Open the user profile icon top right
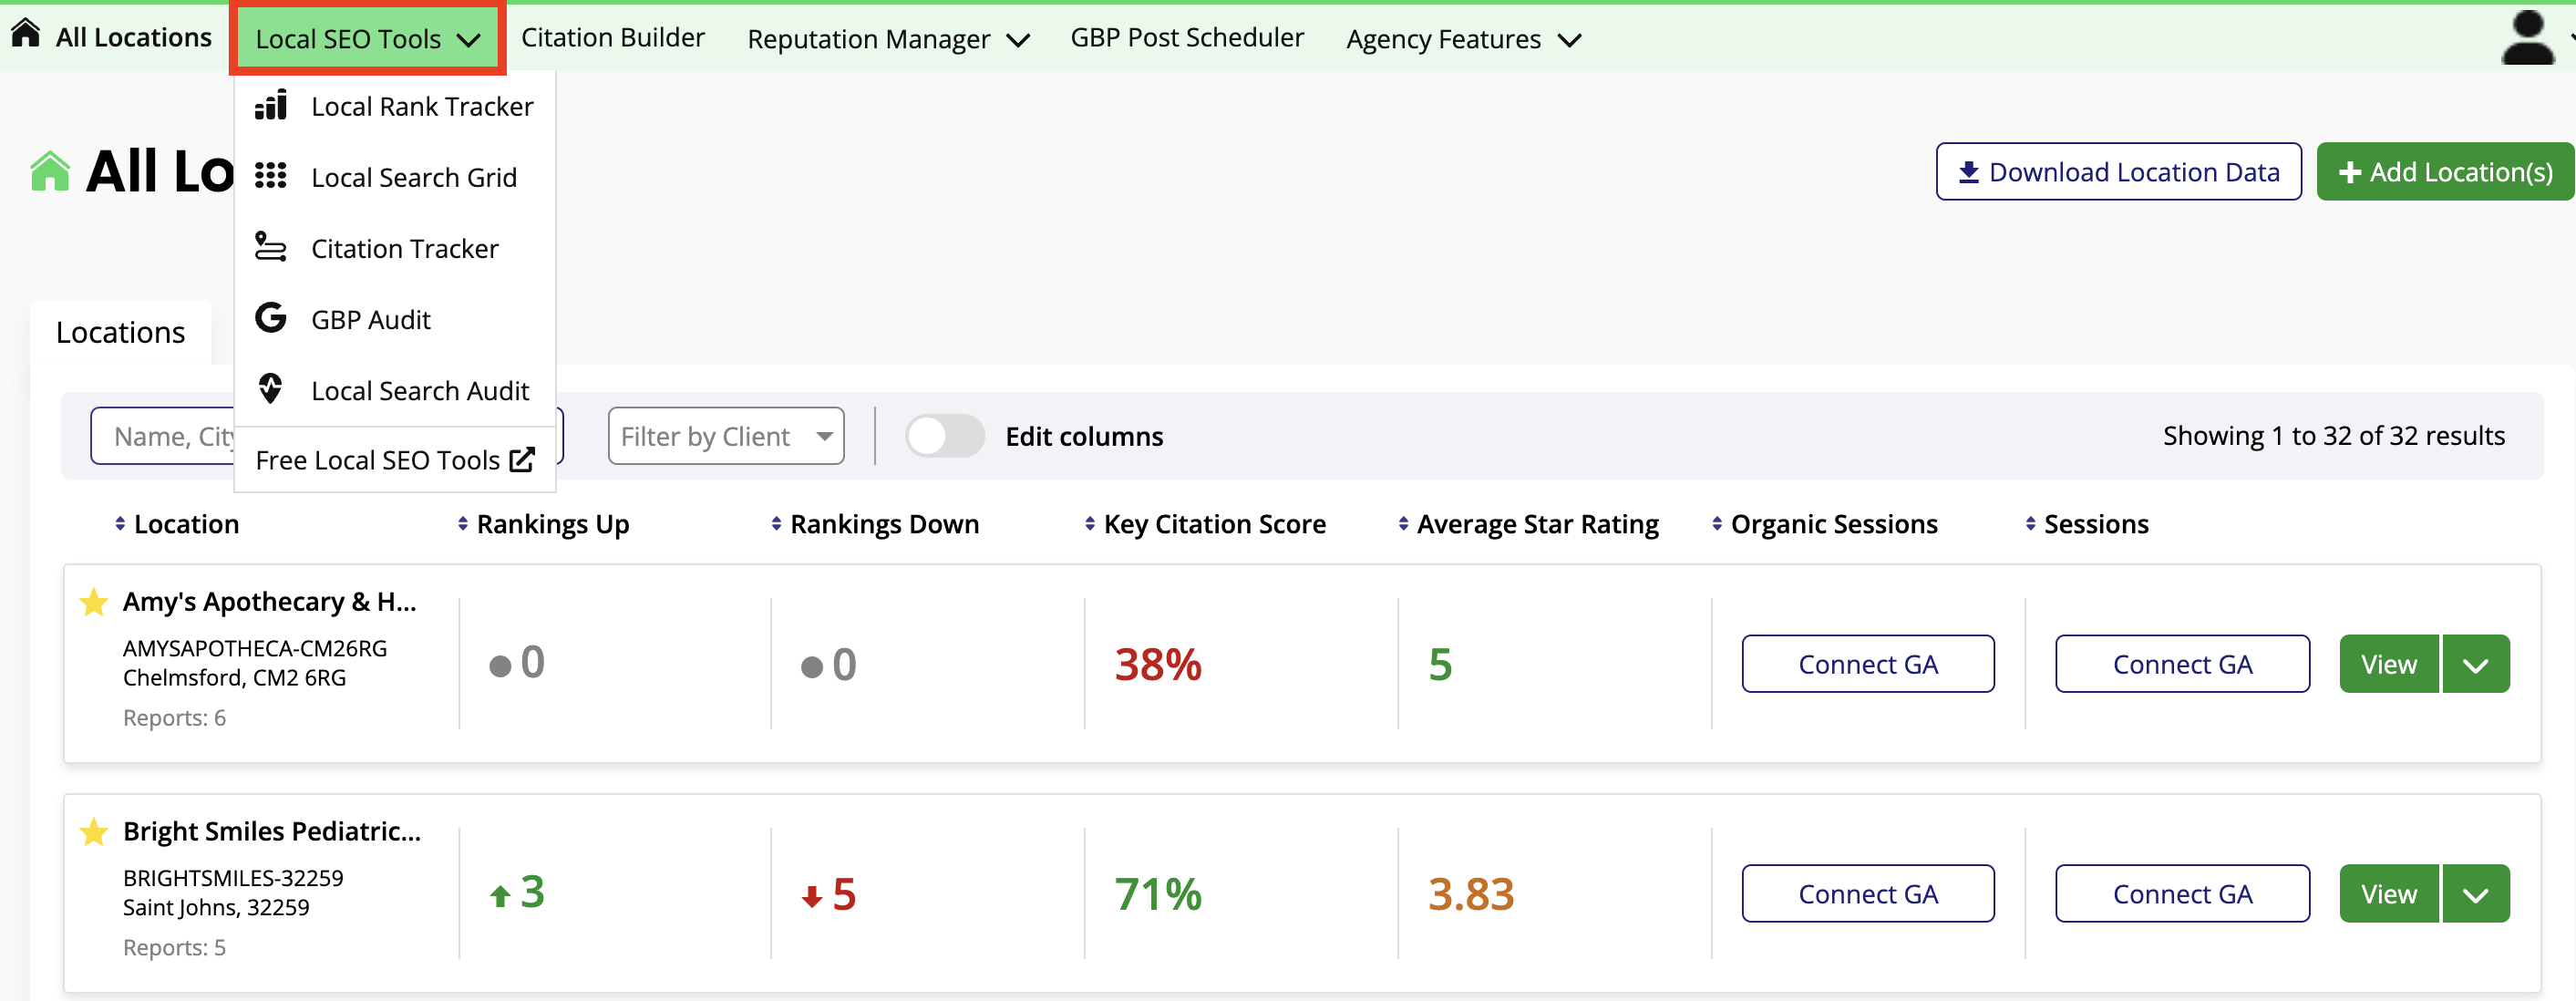This screenshot has height=1001, width=2576. (x=2527, y=38)
